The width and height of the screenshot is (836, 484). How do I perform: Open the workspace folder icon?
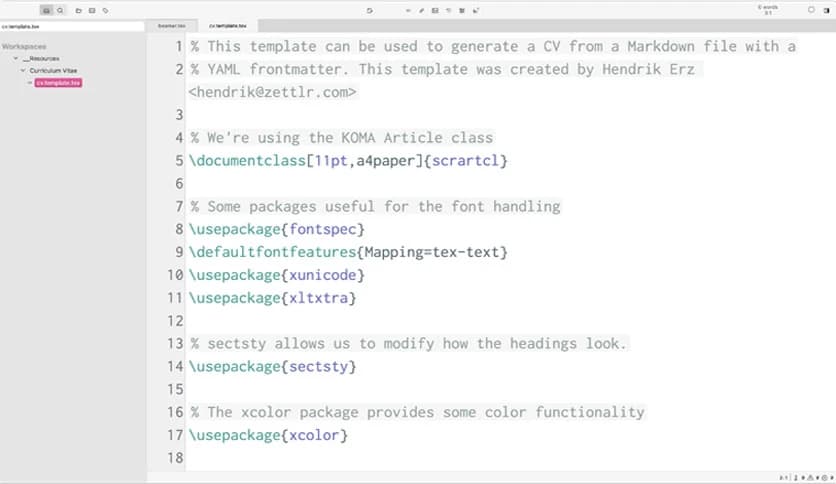(x=78, y=10)
